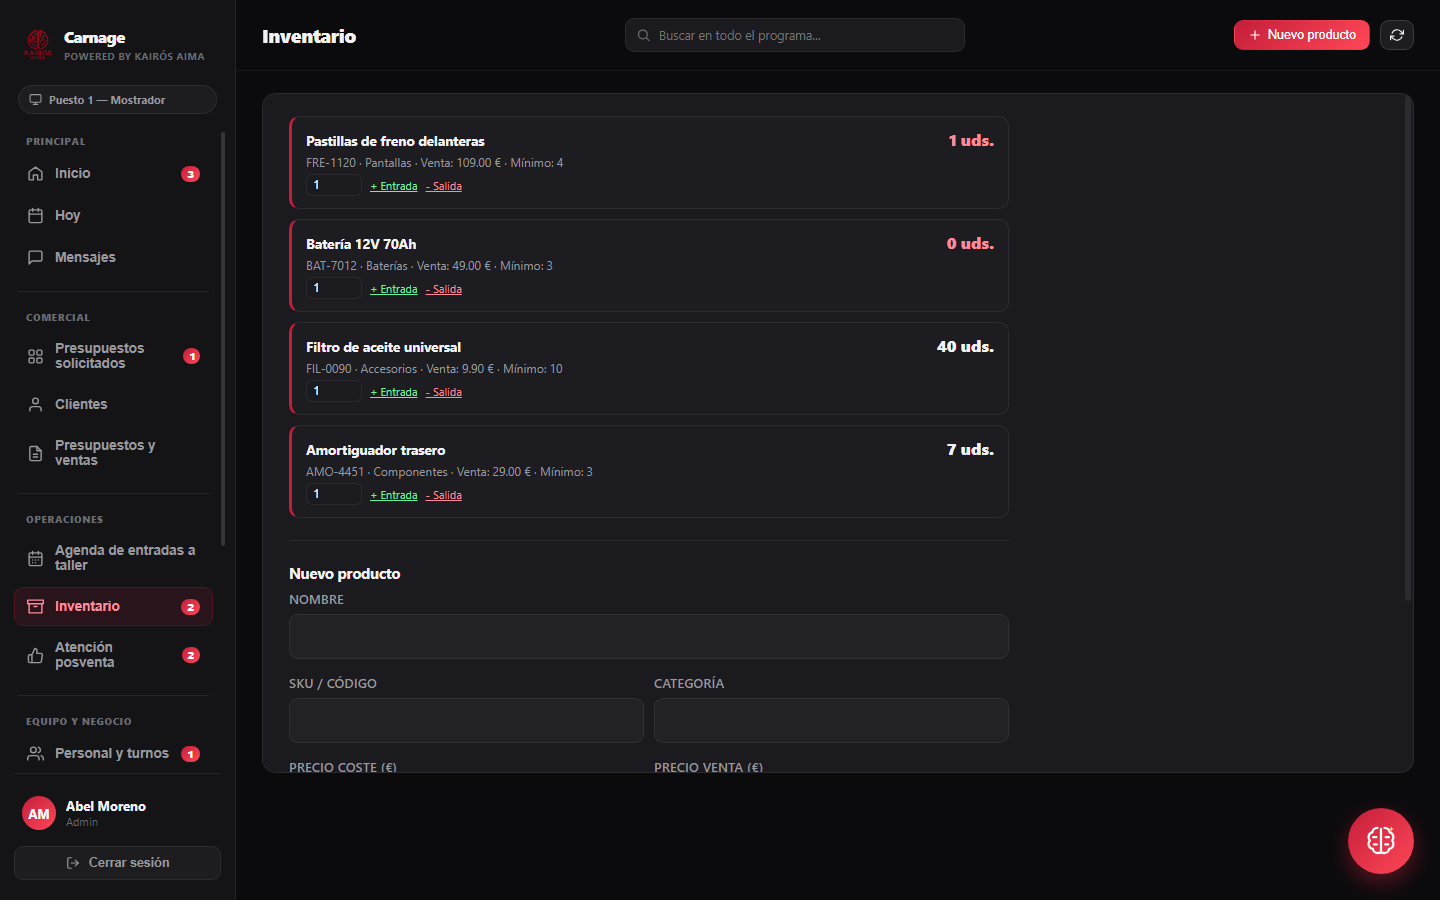The image size is (1440, 900).
Task: Open Presupuestos solicitados grid icon
Action: 36,356
